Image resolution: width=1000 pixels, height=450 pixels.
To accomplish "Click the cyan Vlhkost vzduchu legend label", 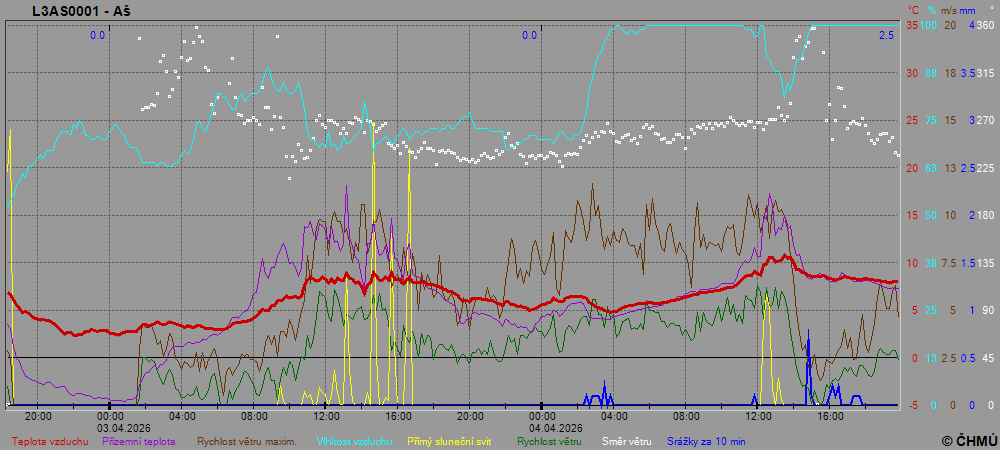I will pos(356,441).
